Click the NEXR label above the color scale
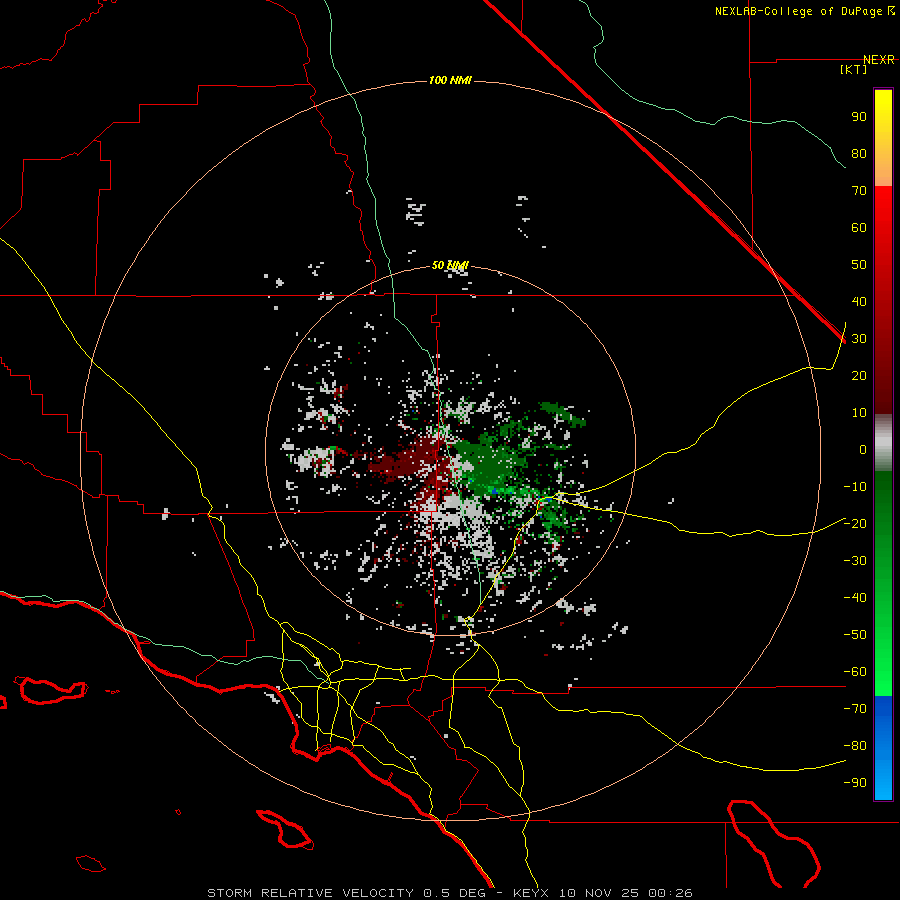 tap(879, 60)
